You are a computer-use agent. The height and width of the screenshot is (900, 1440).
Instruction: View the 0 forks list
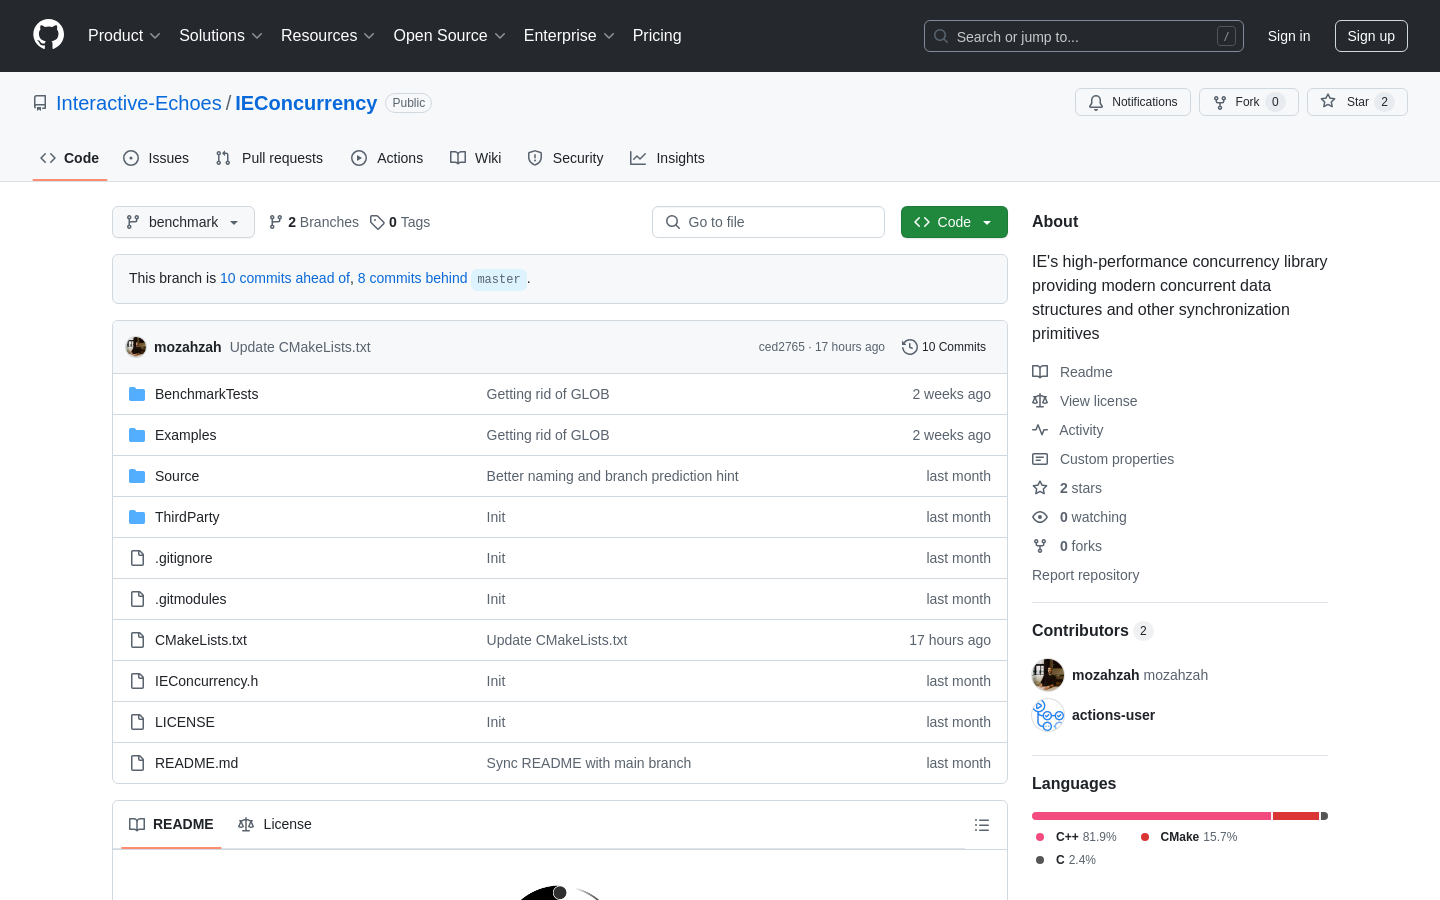point(1067,546)
